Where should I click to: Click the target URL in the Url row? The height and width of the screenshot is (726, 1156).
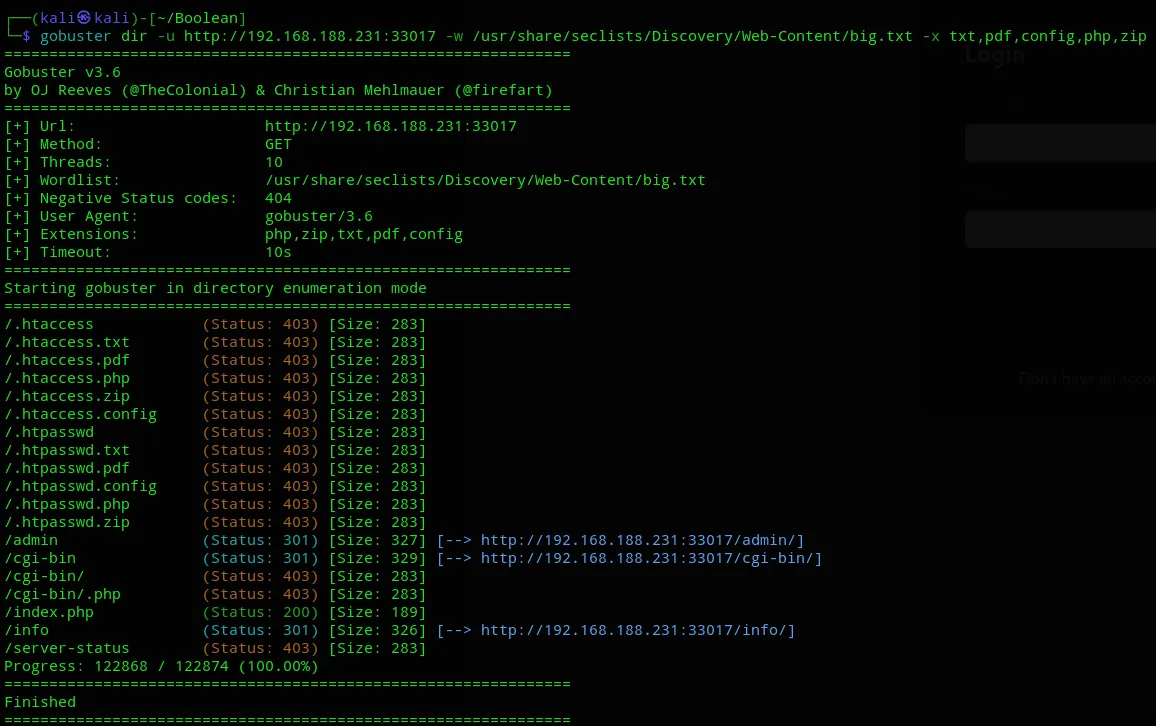click(x=390, y=126)
